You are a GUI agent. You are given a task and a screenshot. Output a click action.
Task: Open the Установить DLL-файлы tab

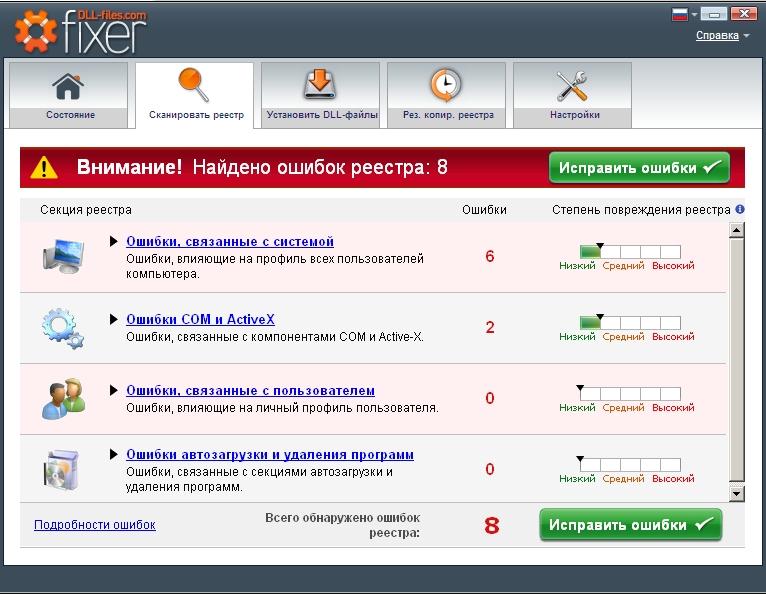click(321, 96)
